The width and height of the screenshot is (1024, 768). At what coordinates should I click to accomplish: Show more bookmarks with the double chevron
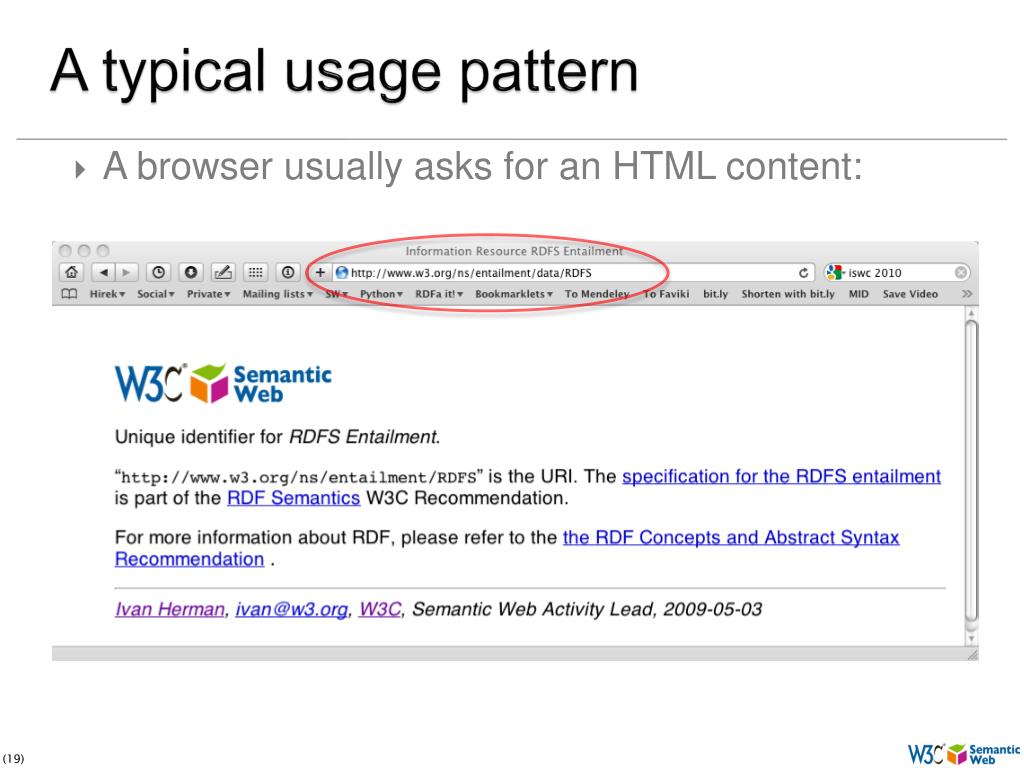[967, 294]
